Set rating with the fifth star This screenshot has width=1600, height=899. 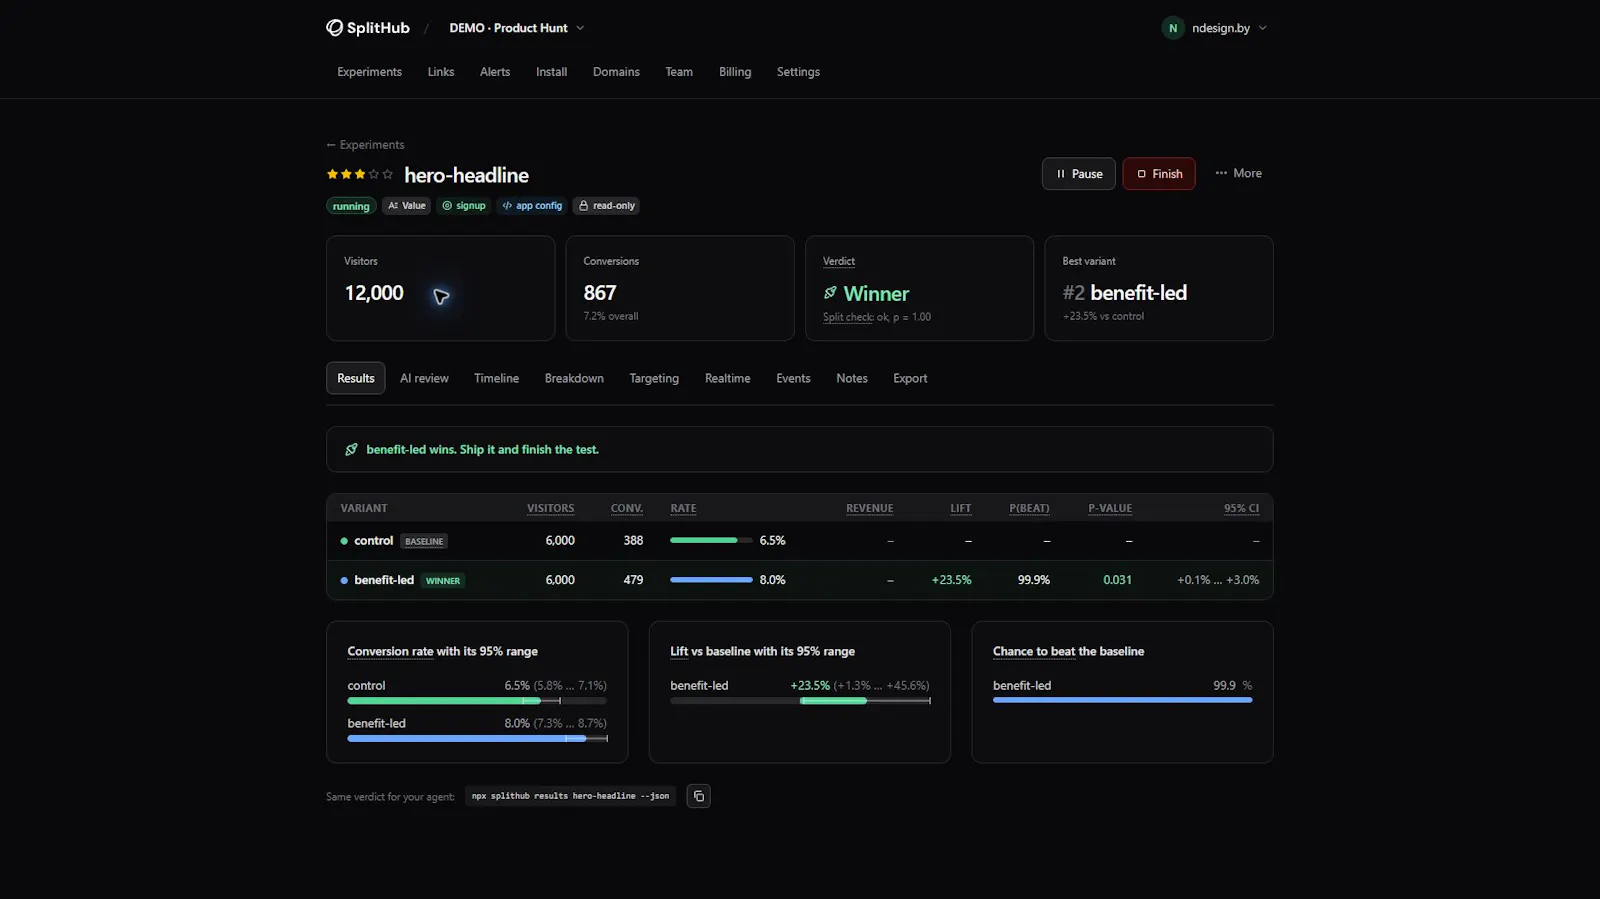point(388,174)
